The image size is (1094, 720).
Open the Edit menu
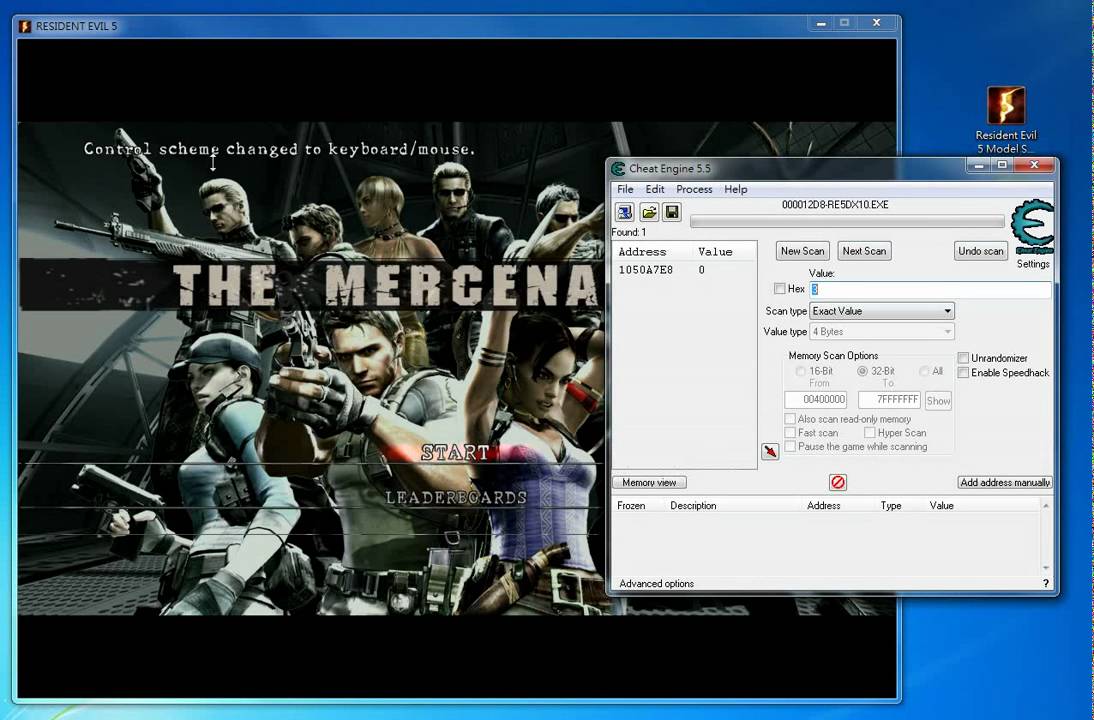tap(654, 189)
